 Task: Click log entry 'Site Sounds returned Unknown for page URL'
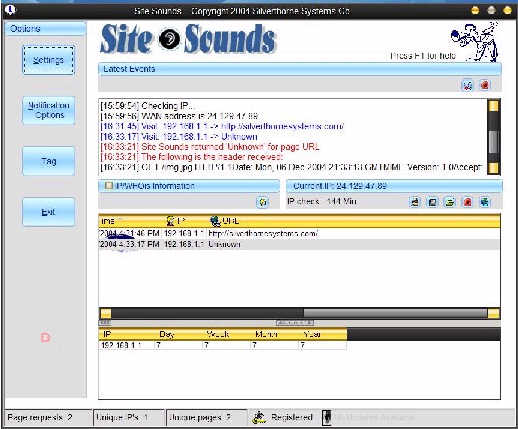[210, 147]
